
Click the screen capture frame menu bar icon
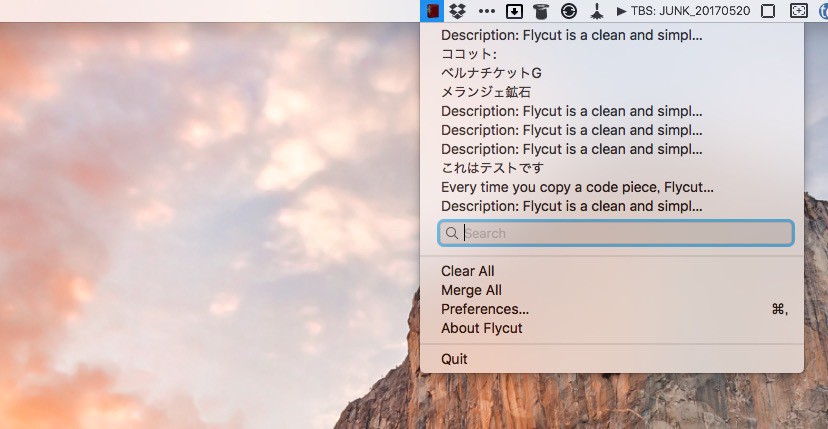[x=798, y=11]
